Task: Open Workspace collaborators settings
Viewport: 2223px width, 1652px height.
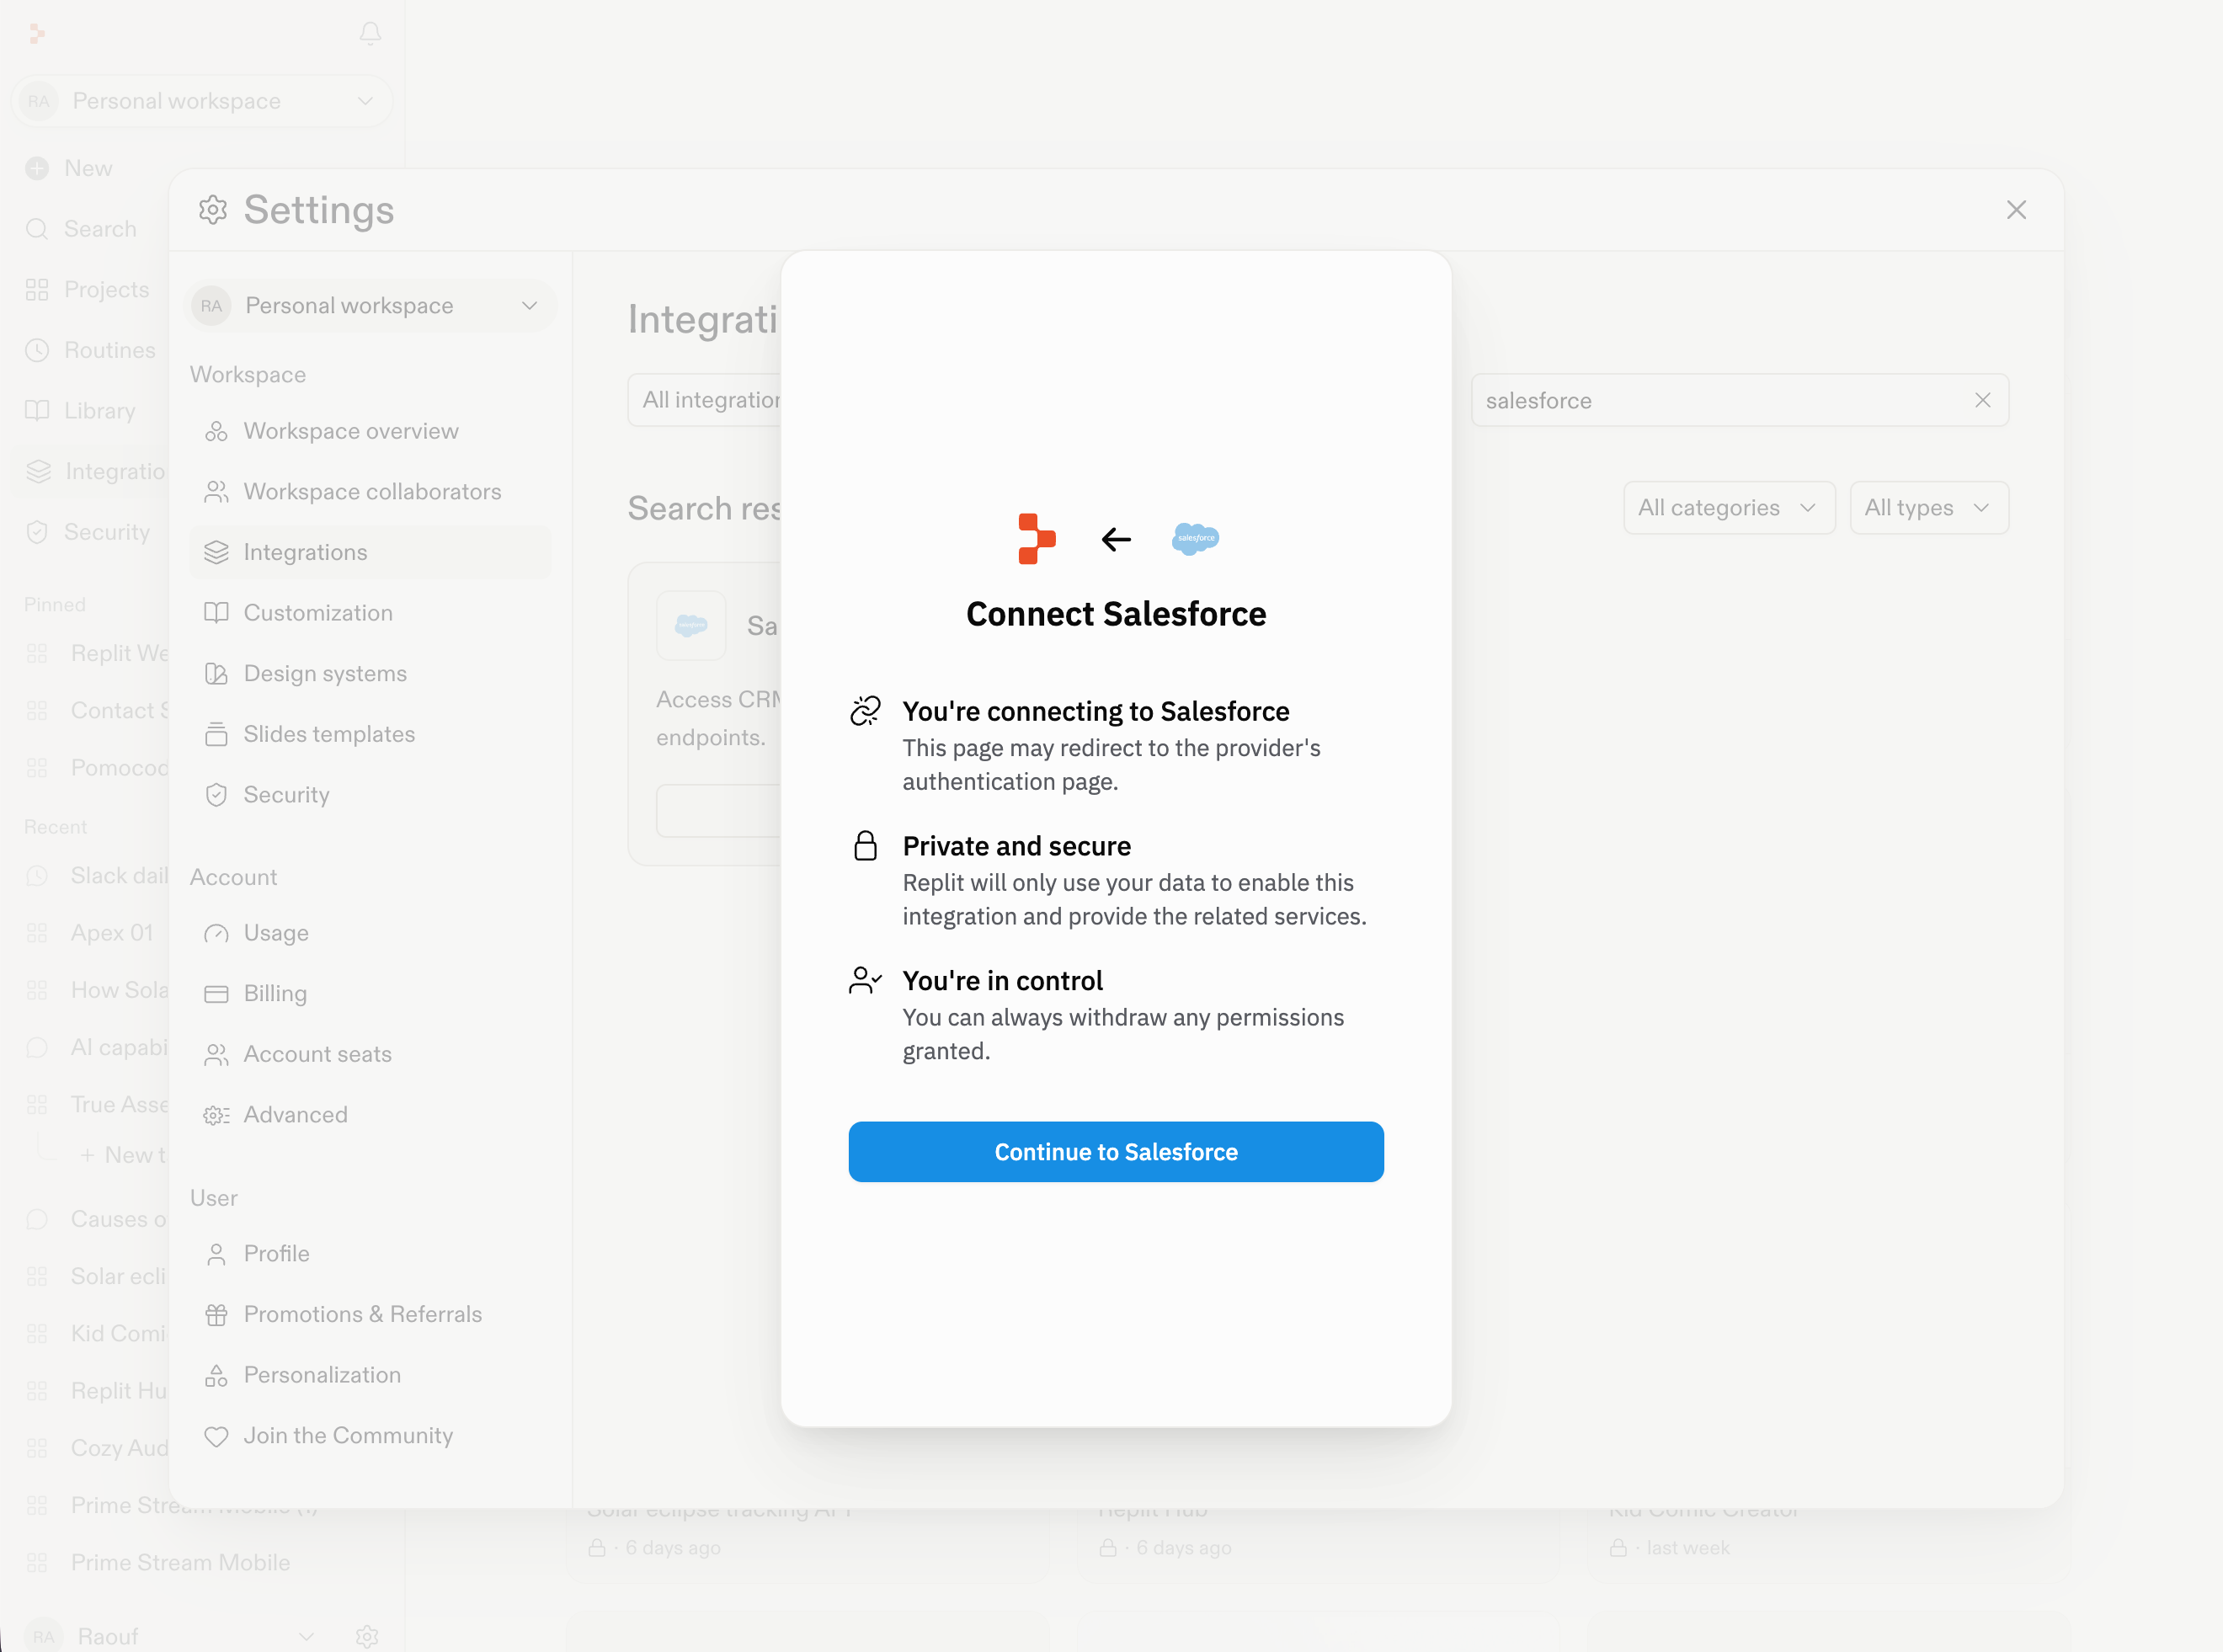Action: pos(370,492)
